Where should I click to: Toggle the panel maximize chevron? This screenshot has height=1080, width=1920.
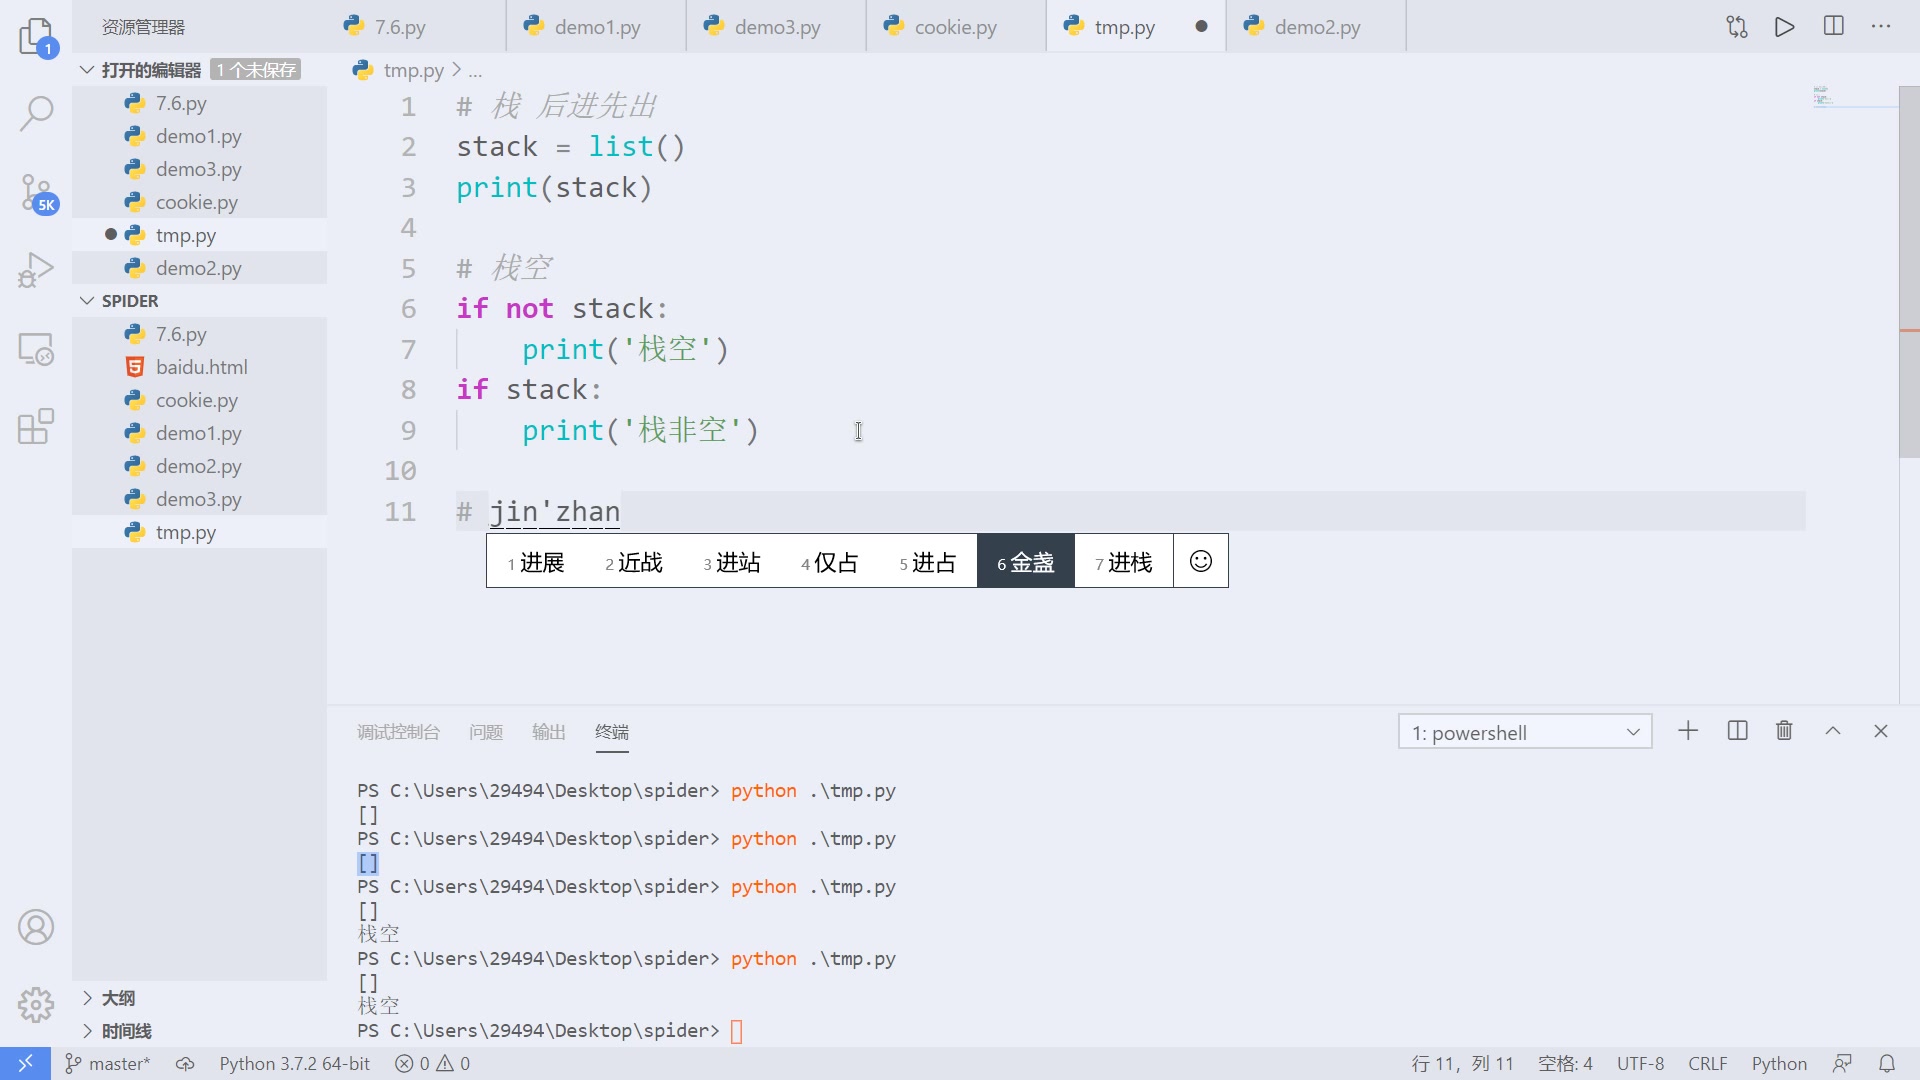[1832, 731]
